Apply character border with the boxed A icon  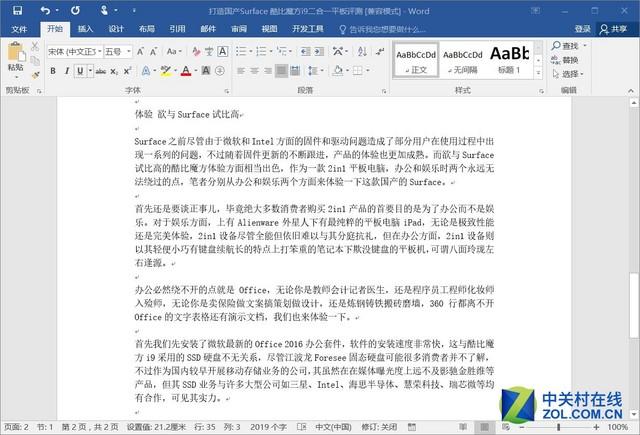point(223,51)
